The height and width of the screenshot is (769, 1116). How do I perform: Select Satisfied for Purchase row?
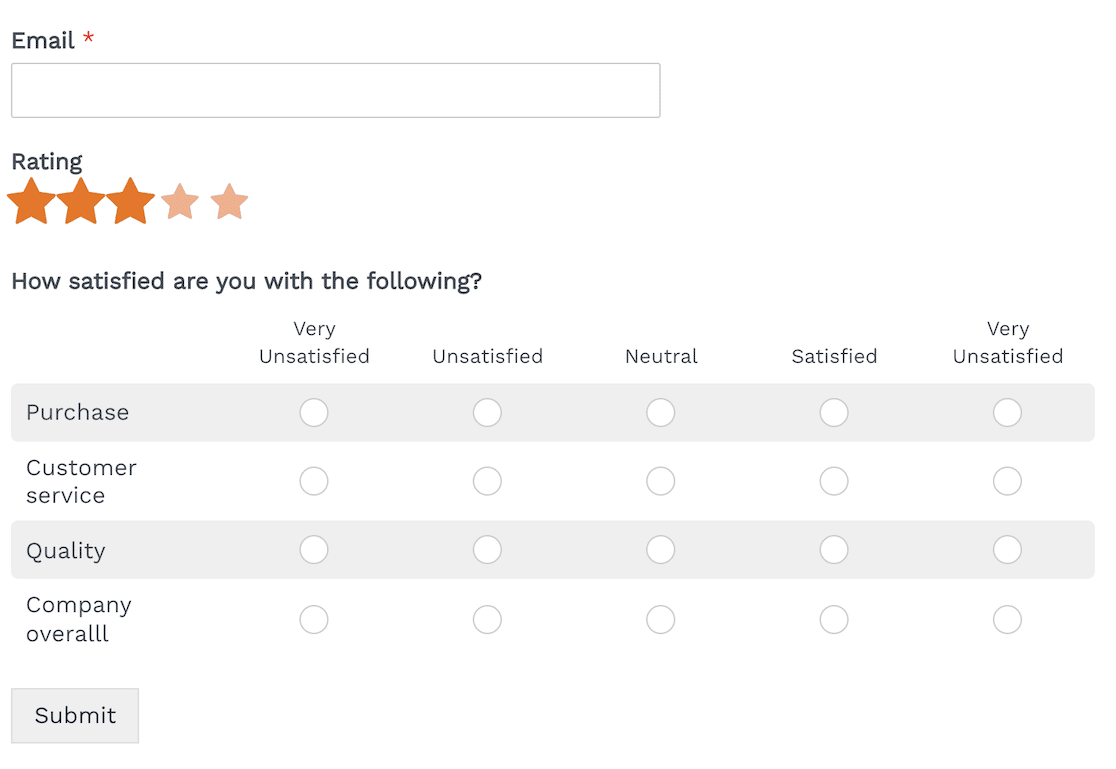click(x=834, y=412)
